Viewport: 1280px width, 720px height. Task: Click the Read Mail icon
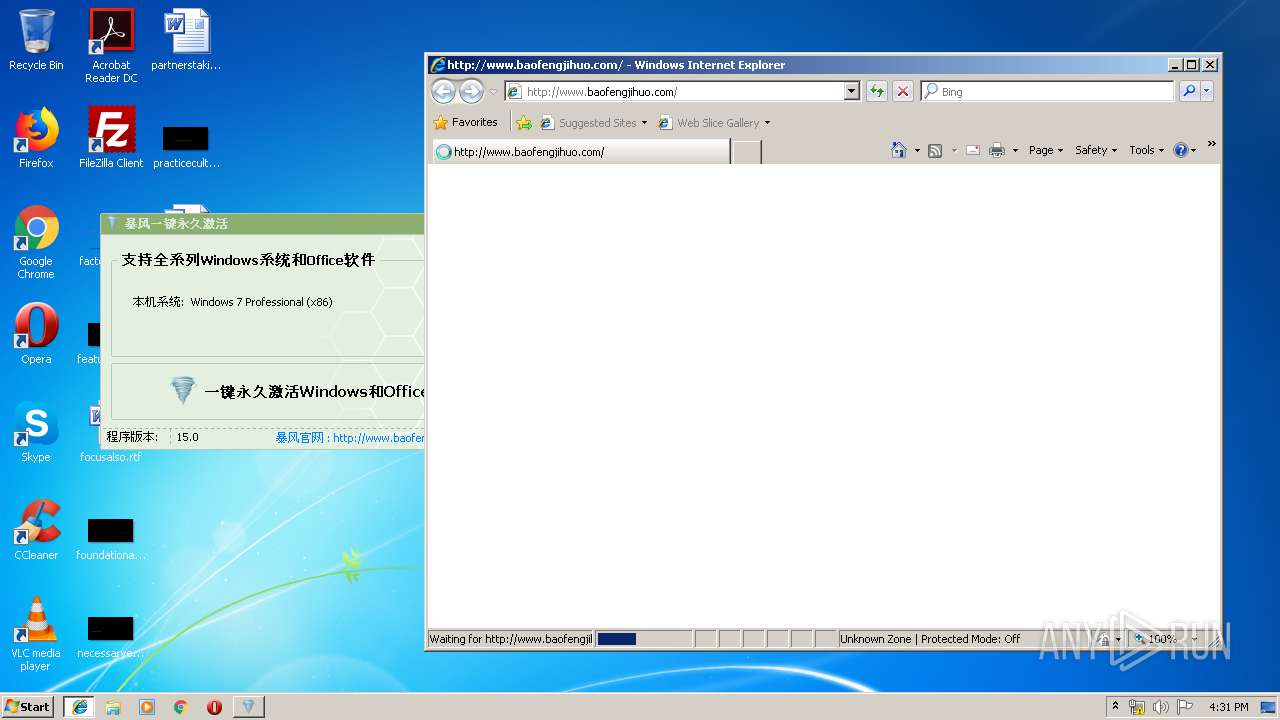point(972,150)
